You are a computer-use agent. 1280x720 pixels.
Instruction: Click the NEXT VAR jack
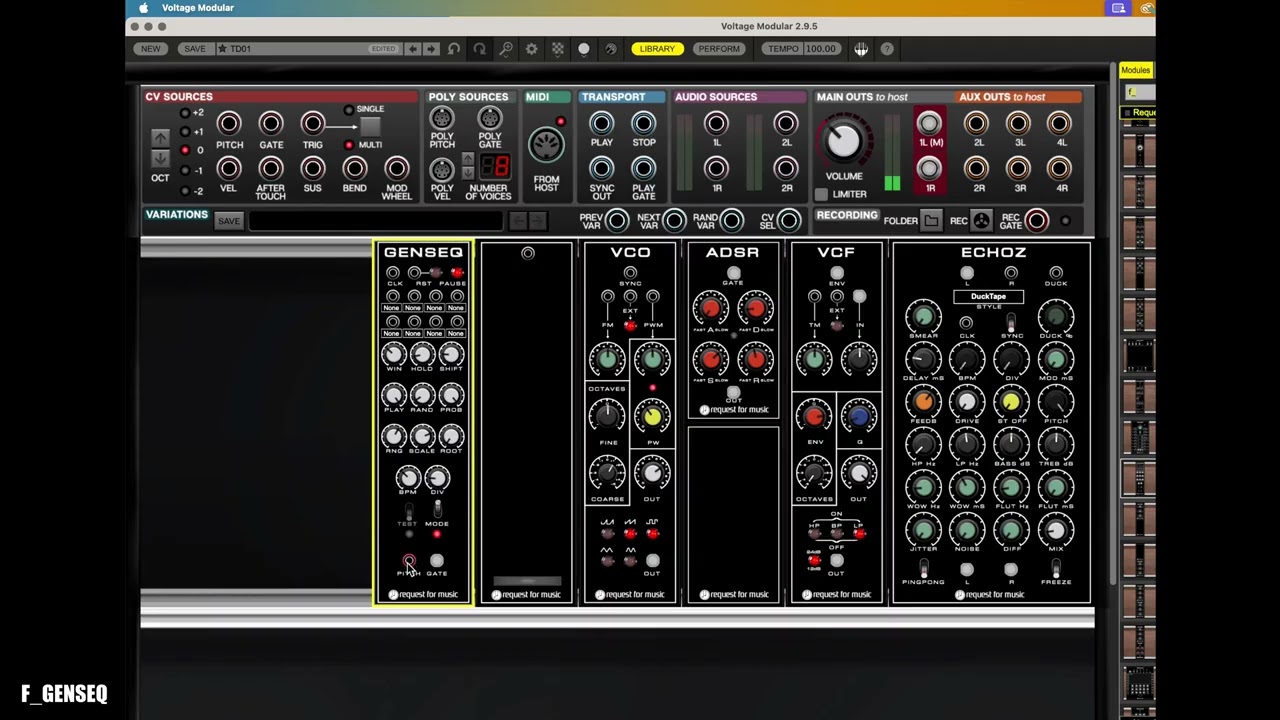[675, 221]
